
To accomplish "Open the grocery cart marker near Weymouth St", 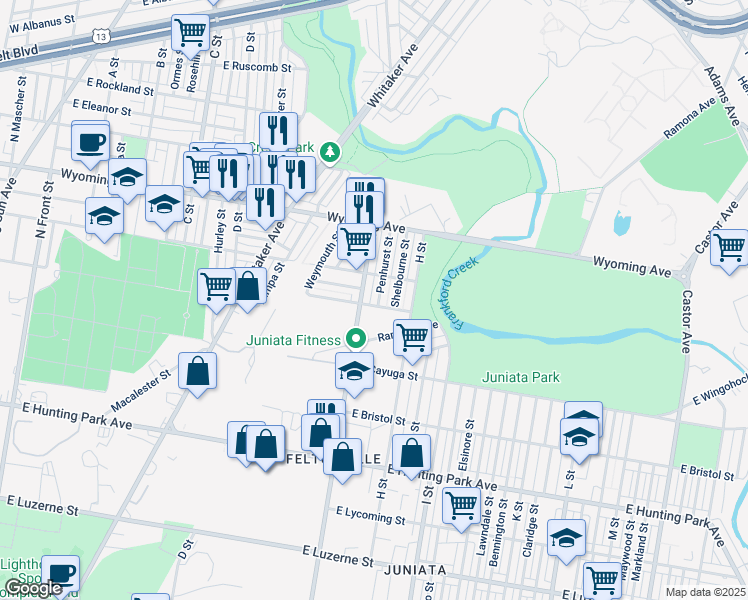I will coord(356,246).
